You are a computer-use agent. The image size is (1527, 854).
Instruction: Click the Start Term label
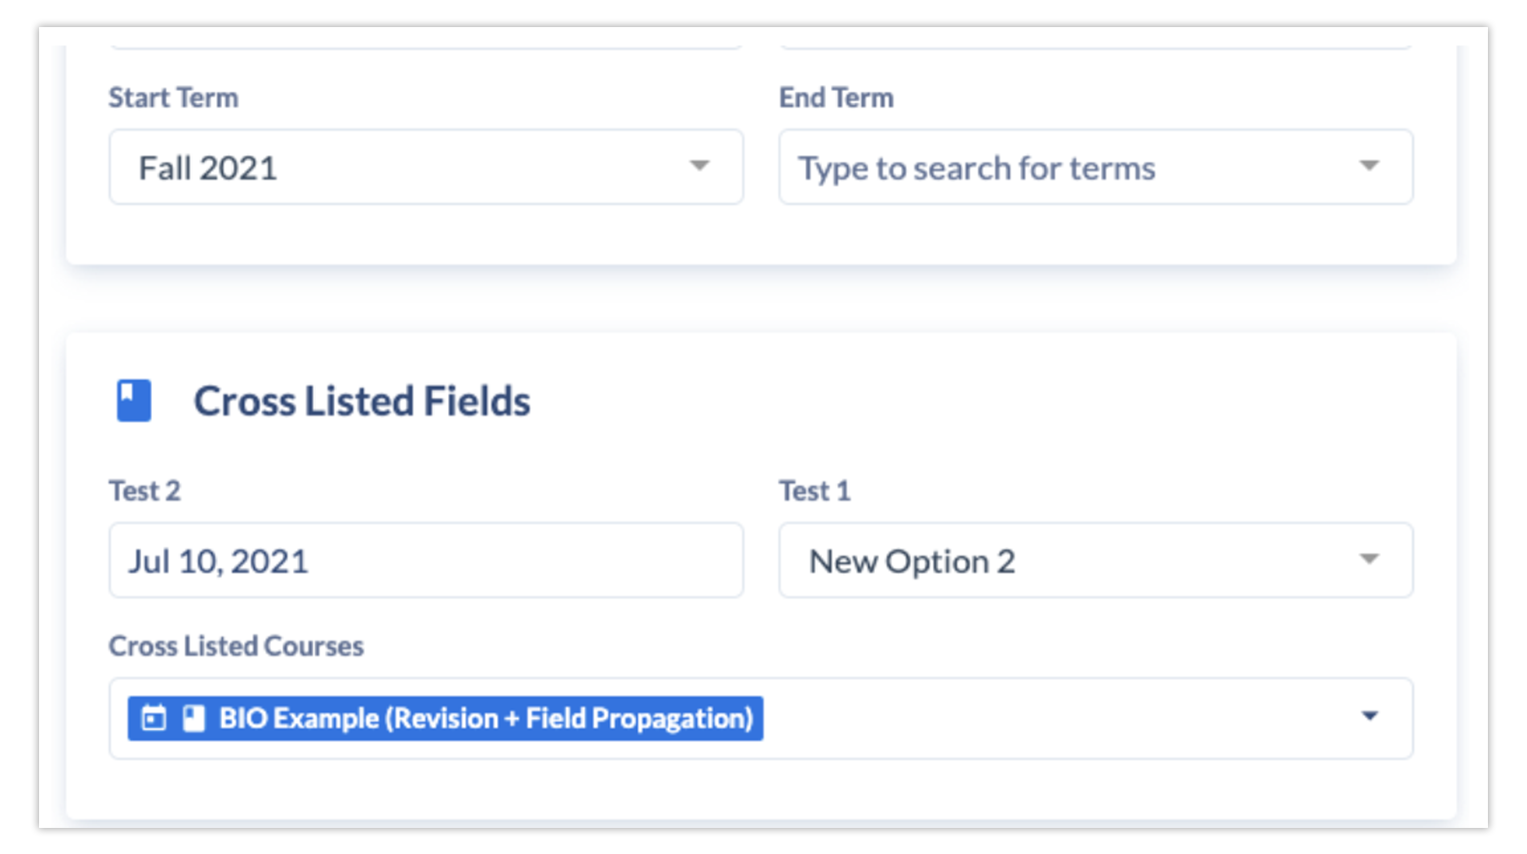point(173,98)
